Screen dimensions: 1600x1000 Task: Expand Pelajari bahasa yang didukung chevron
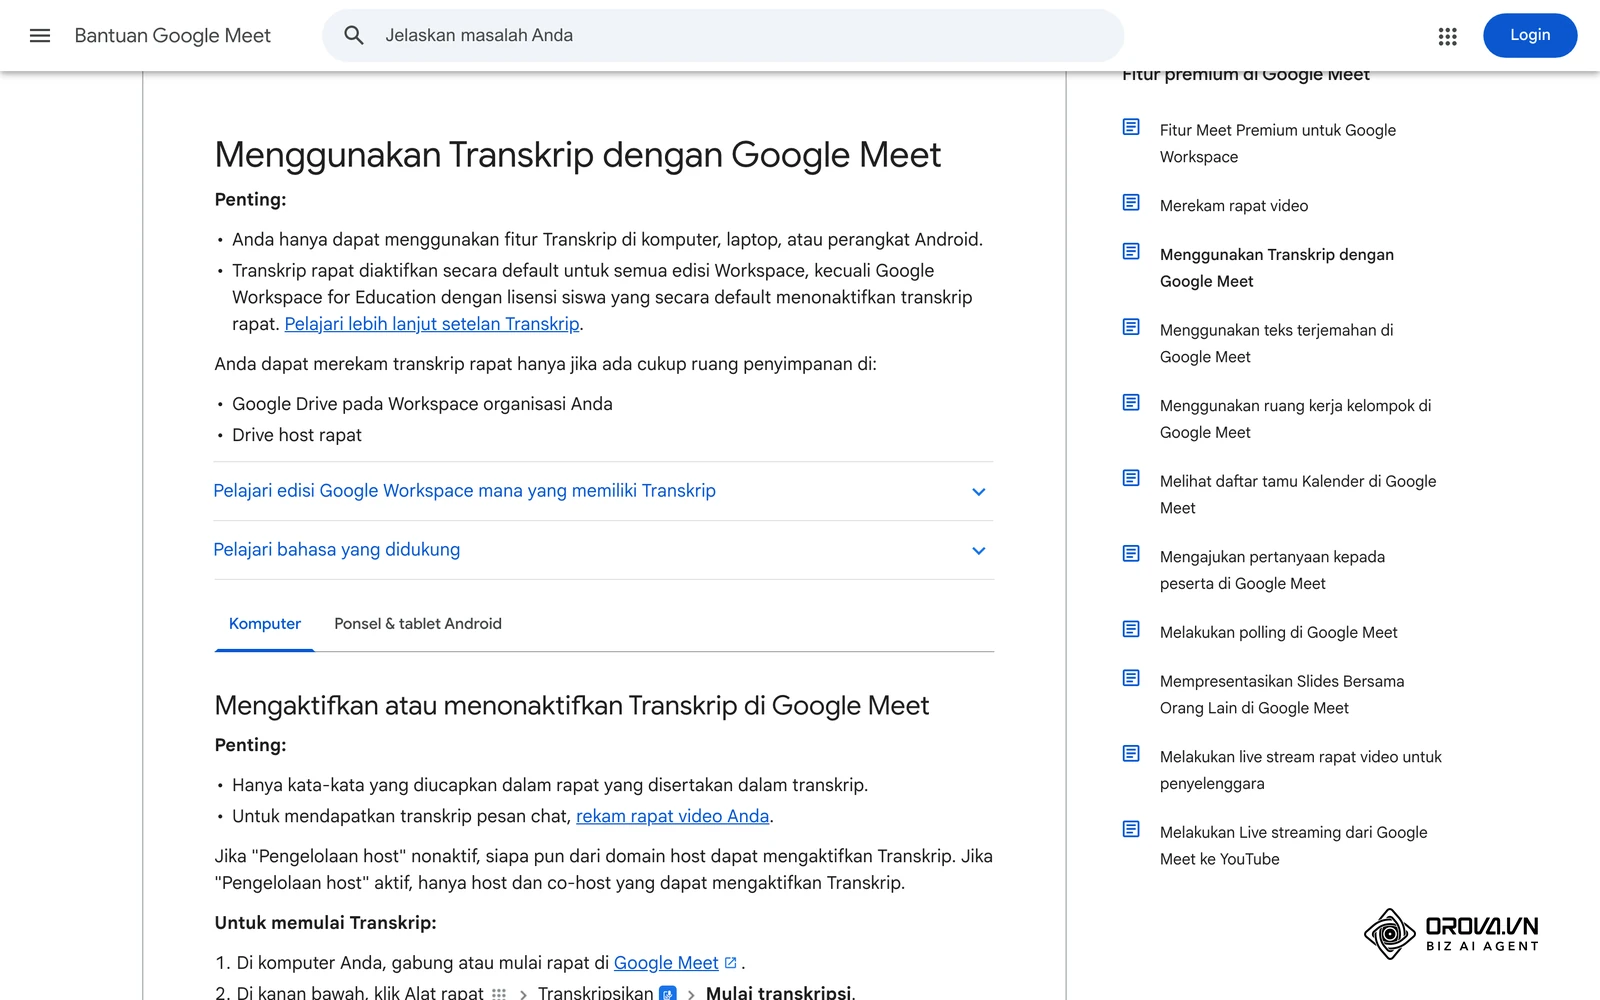click(979, 551)
